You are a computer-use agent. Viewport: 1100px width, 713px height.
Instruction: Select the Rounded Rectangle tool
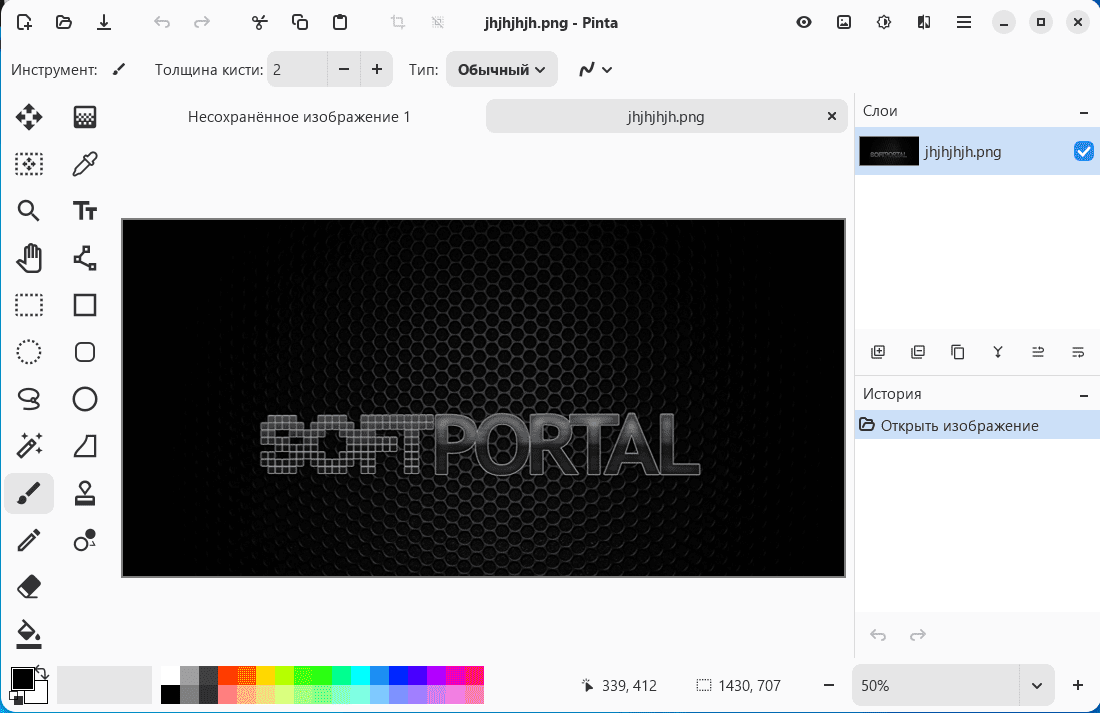85,352
